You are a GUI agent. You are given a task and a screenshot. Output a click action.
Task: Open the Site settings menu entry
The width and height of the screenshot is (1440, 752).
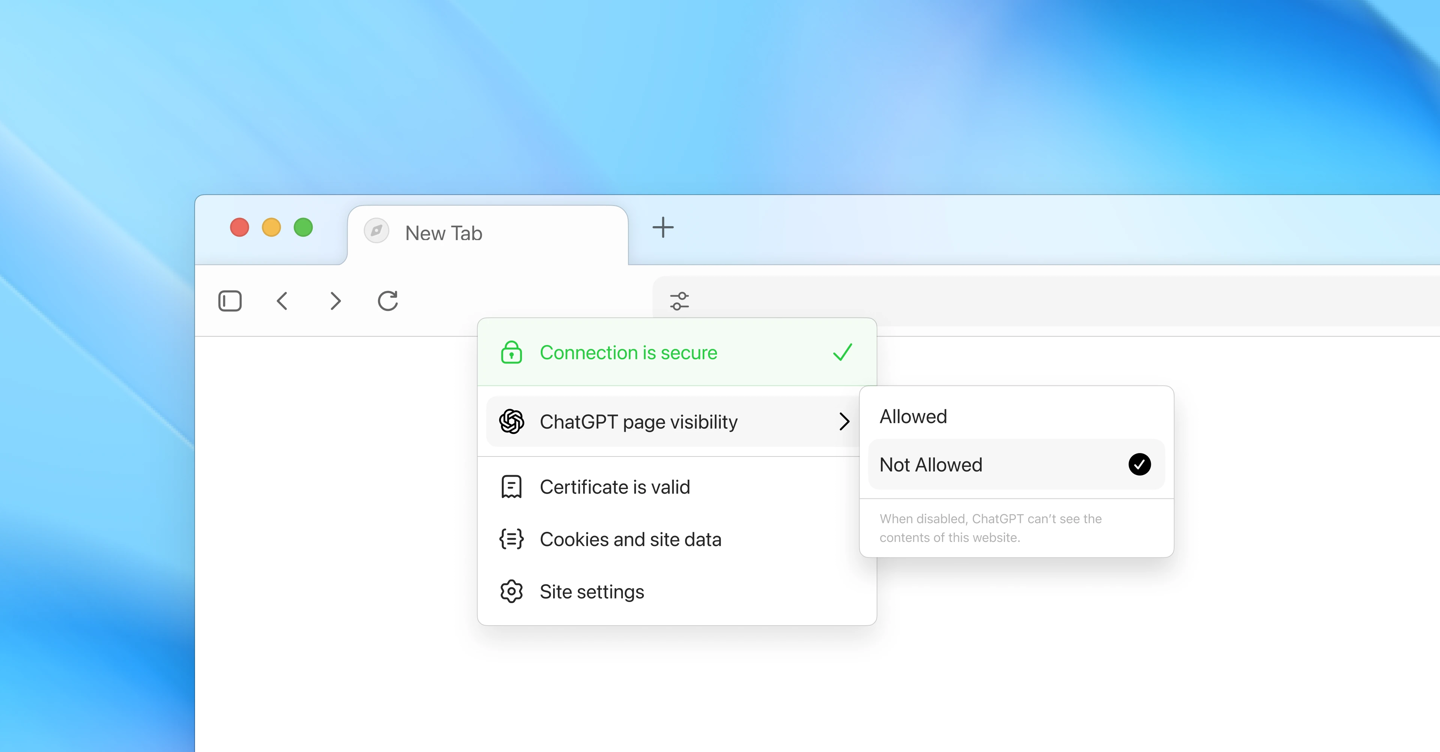tap(591, 591)
